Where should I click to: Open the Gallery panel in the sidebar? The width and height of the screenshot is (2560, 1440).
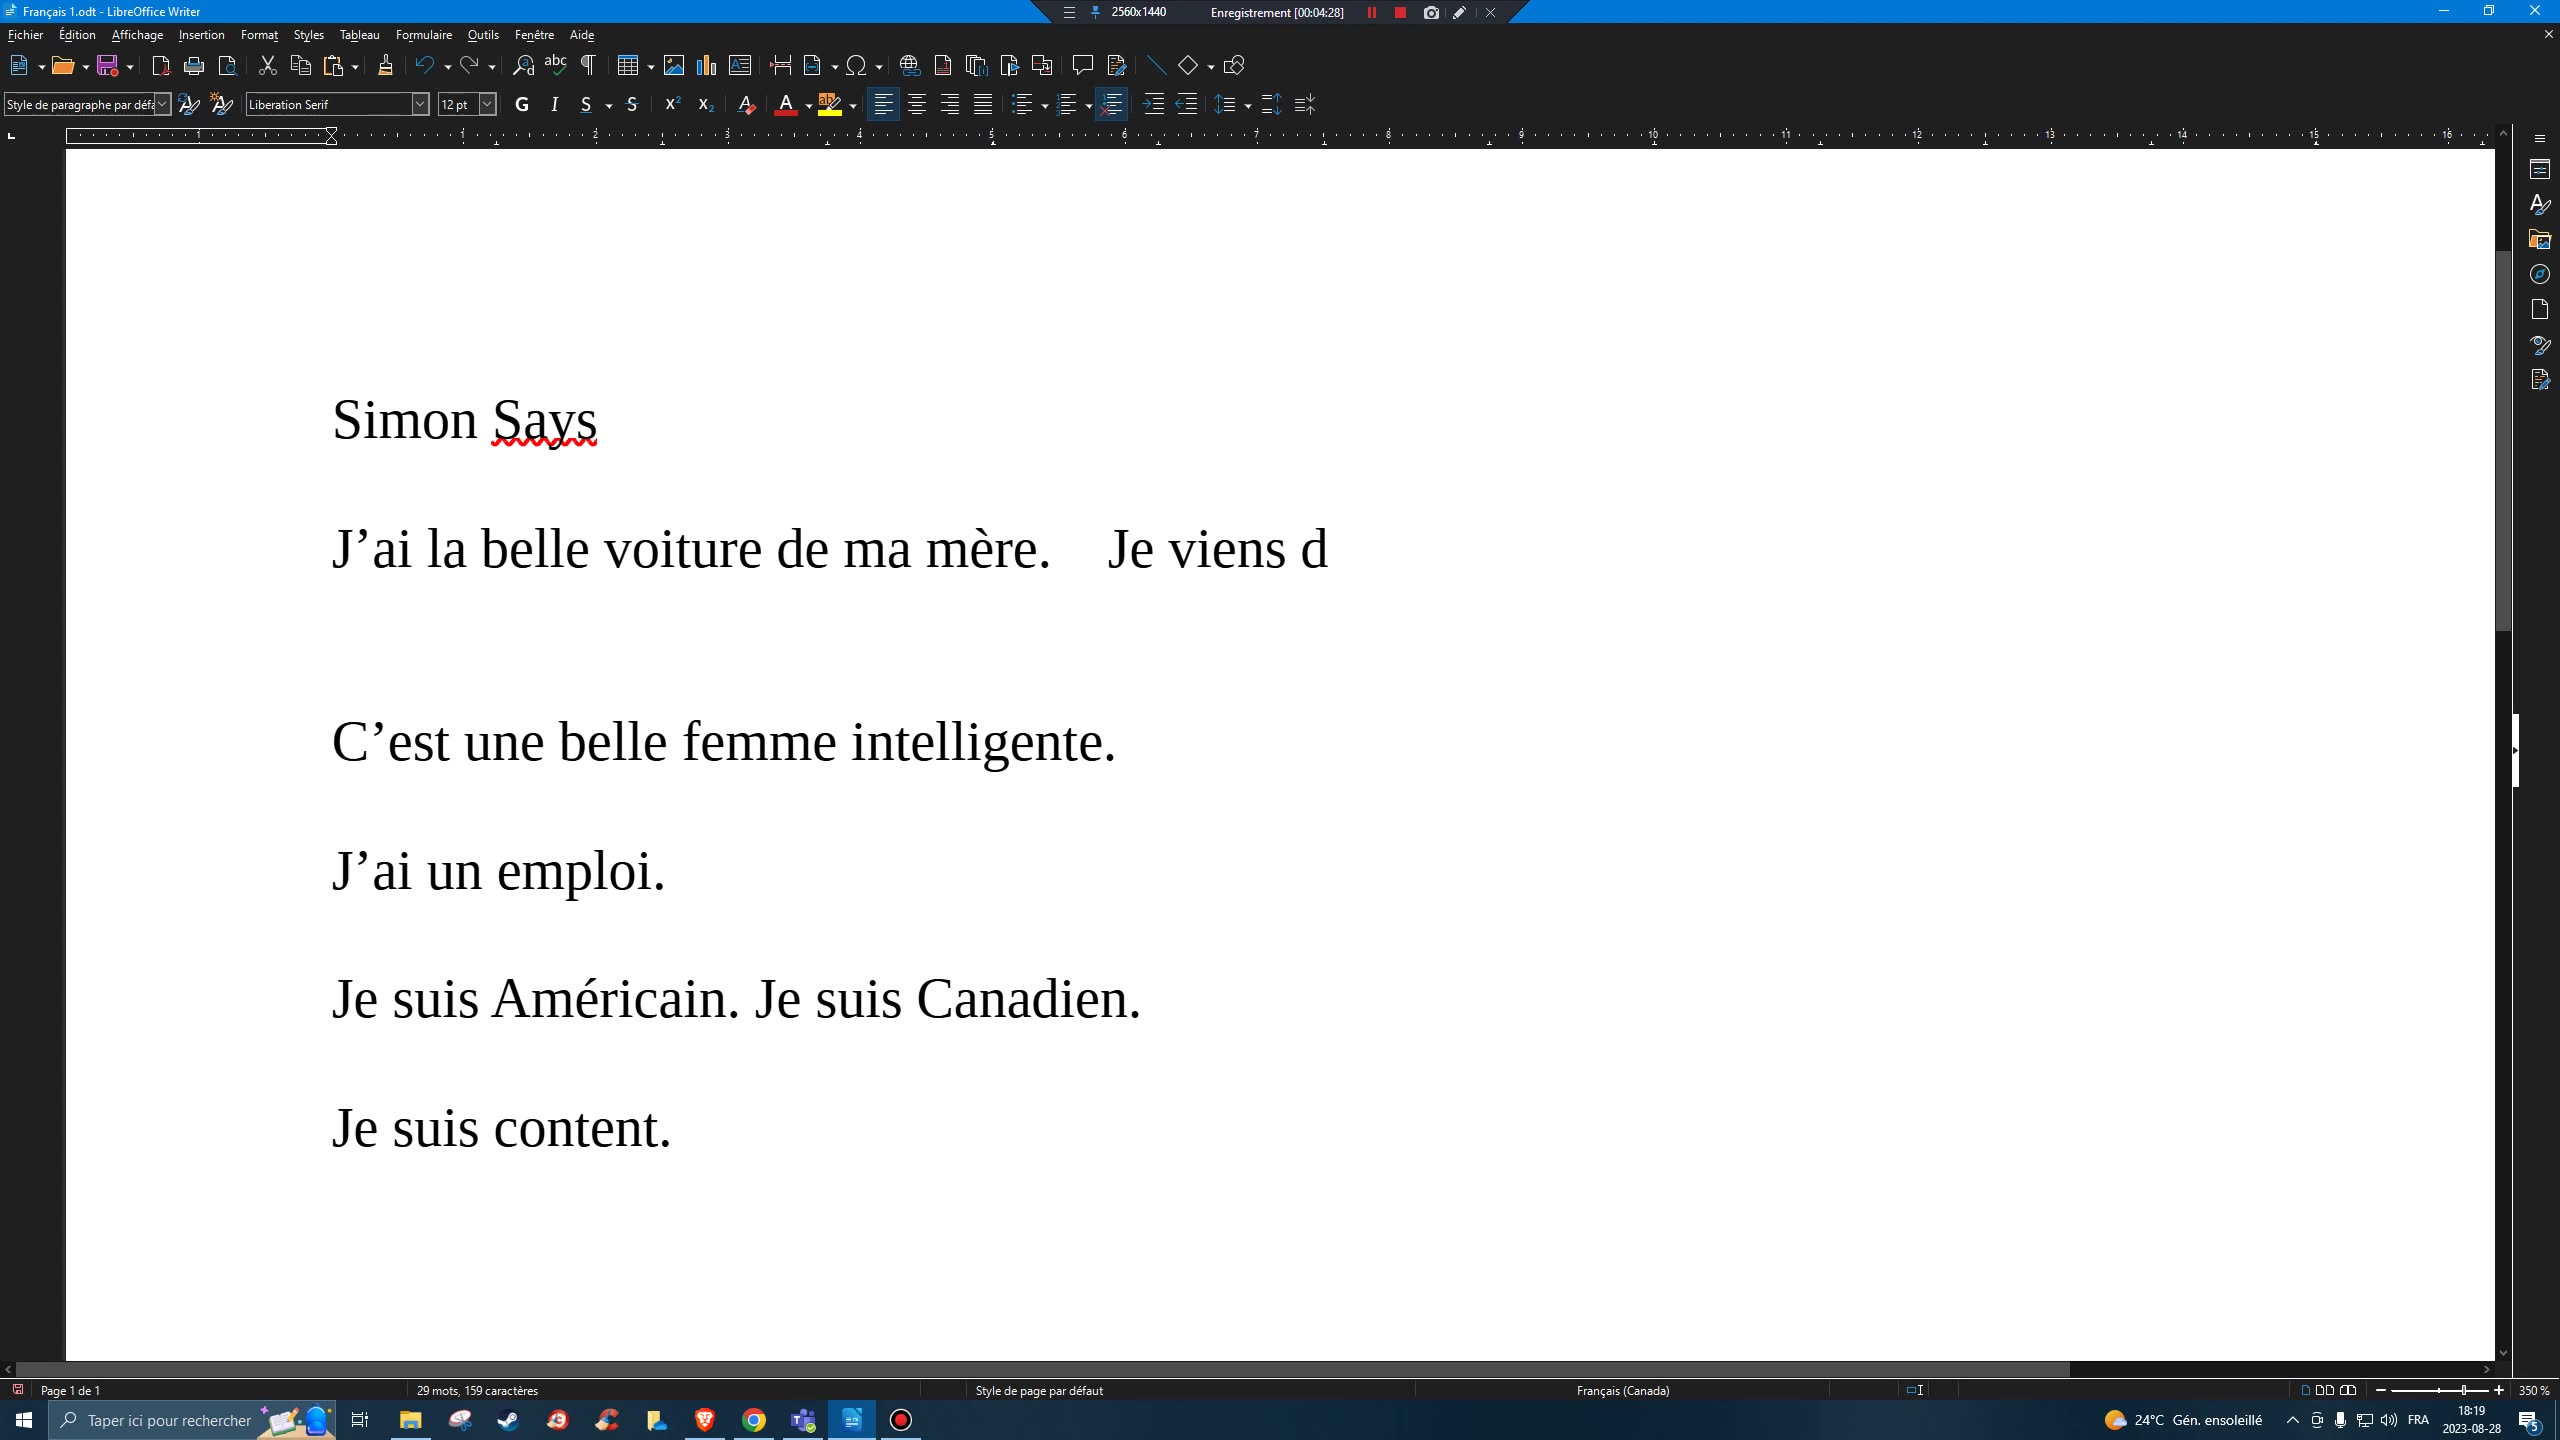click(x=2540, y=239)
